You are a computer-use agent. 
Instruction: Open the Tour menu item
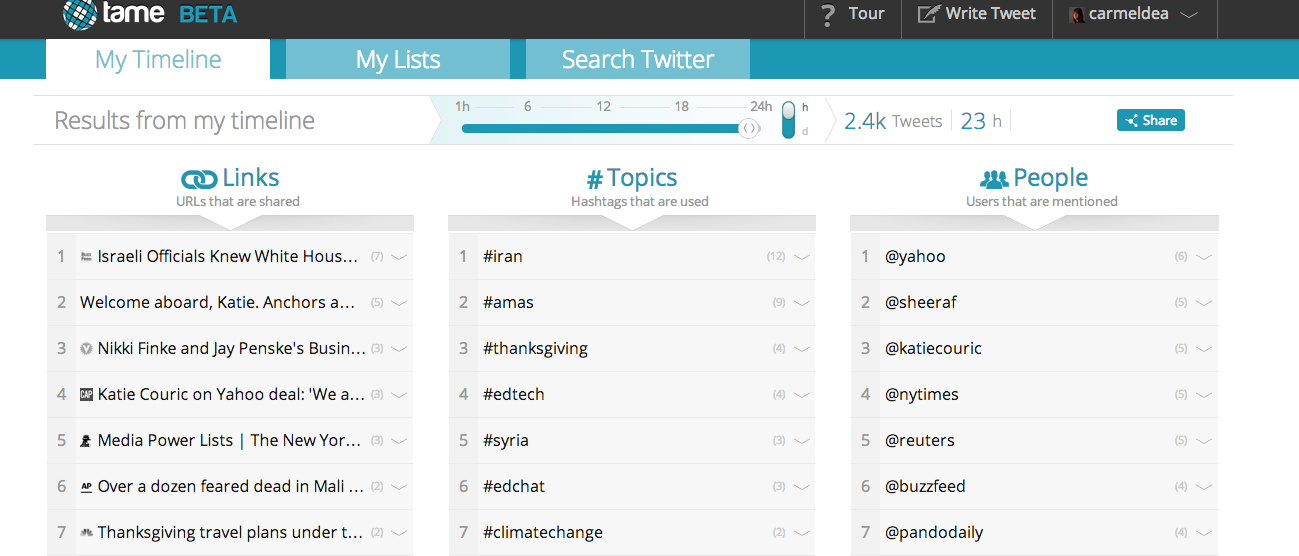[x=853, y=15]
